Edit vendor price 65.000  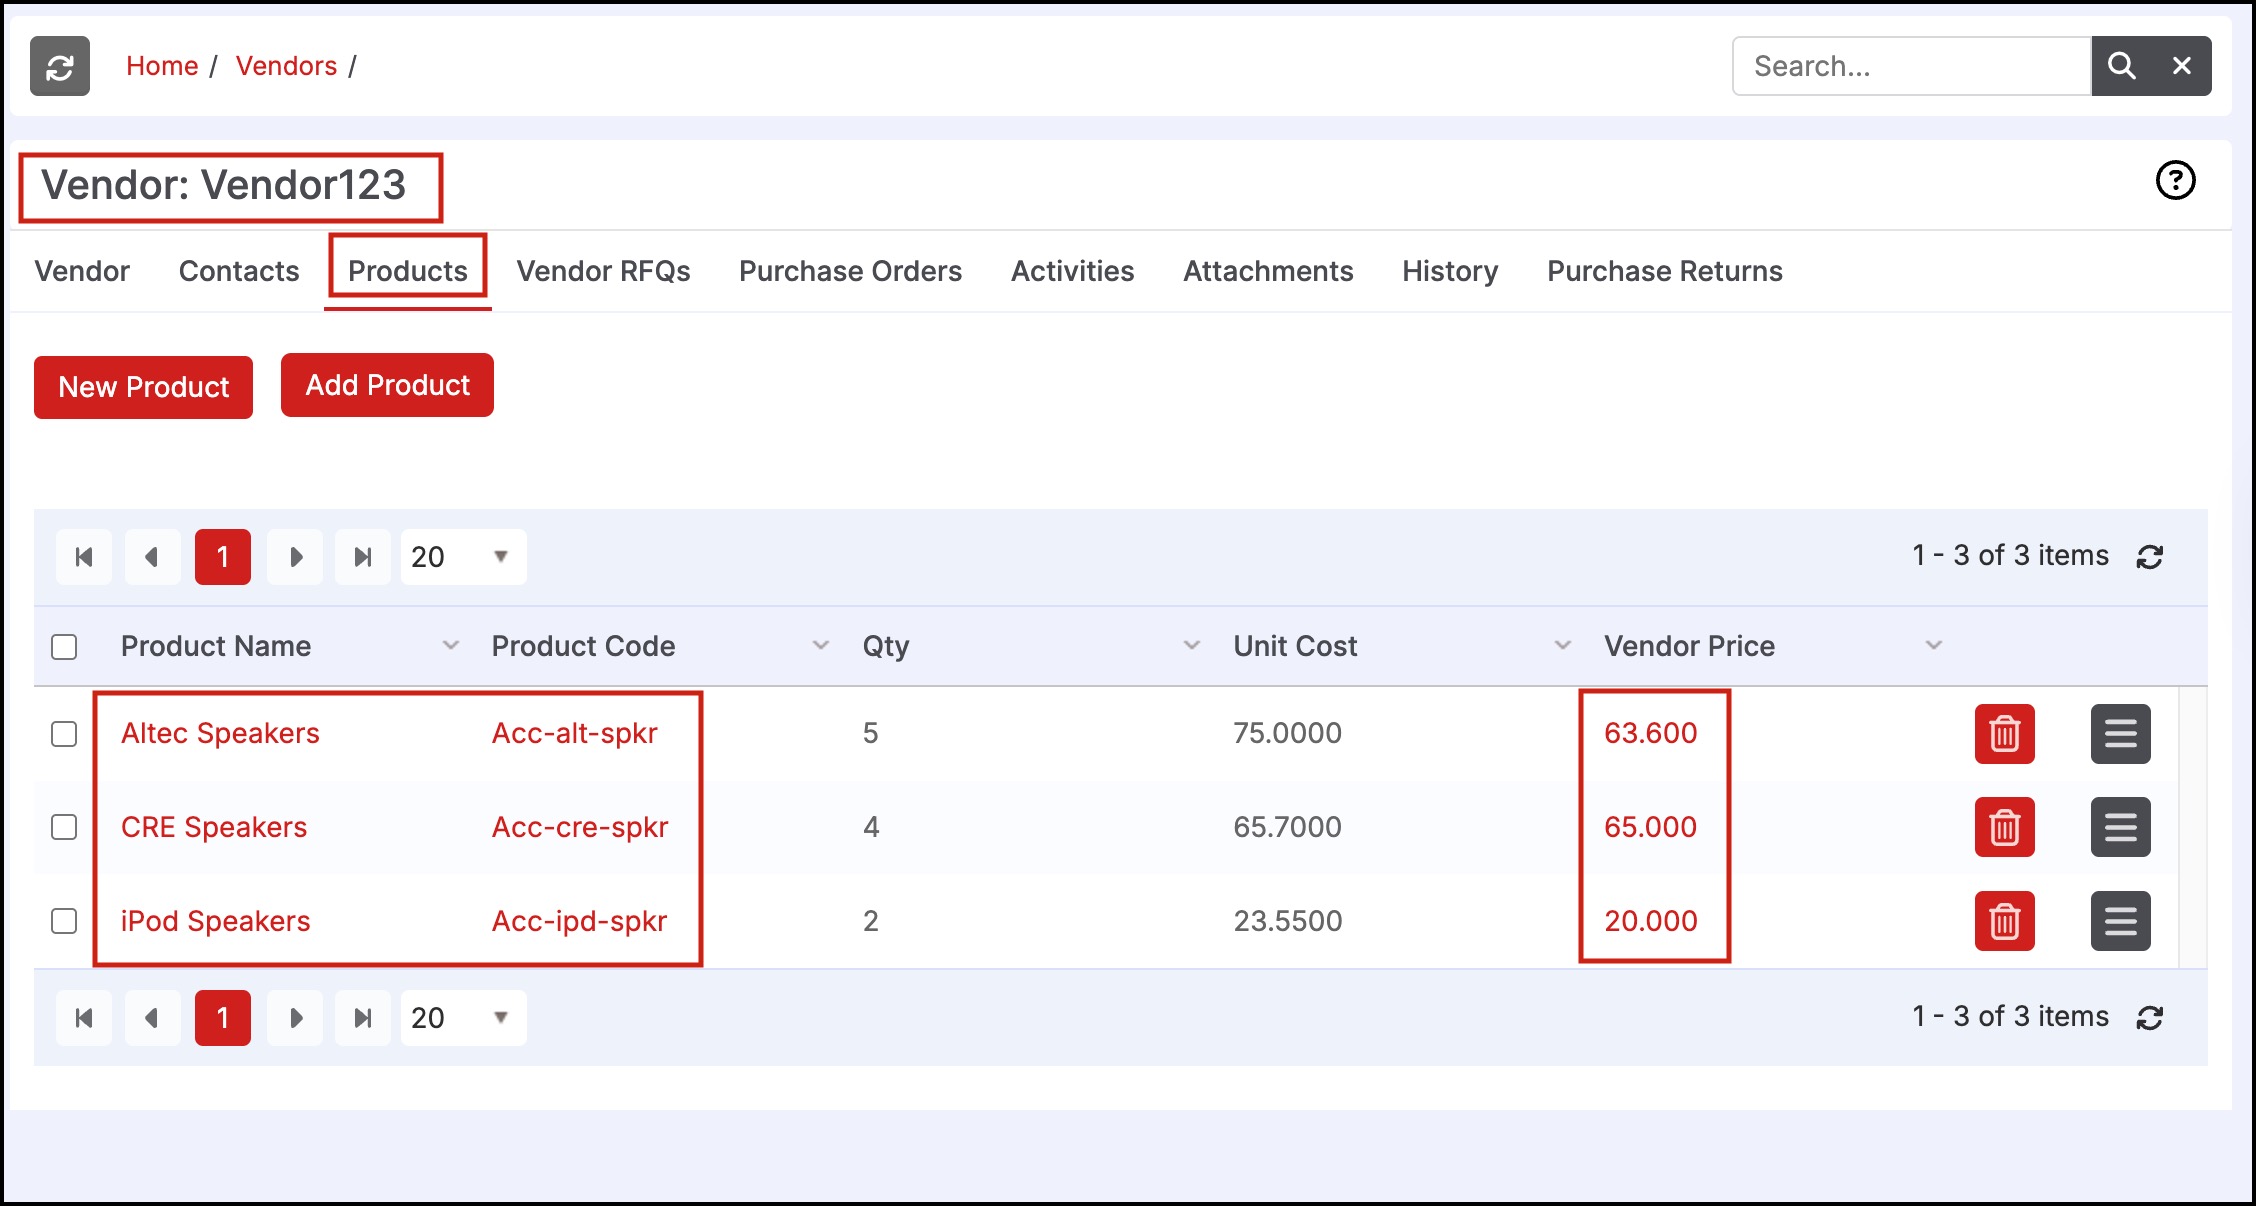[x=1651, y=827]
